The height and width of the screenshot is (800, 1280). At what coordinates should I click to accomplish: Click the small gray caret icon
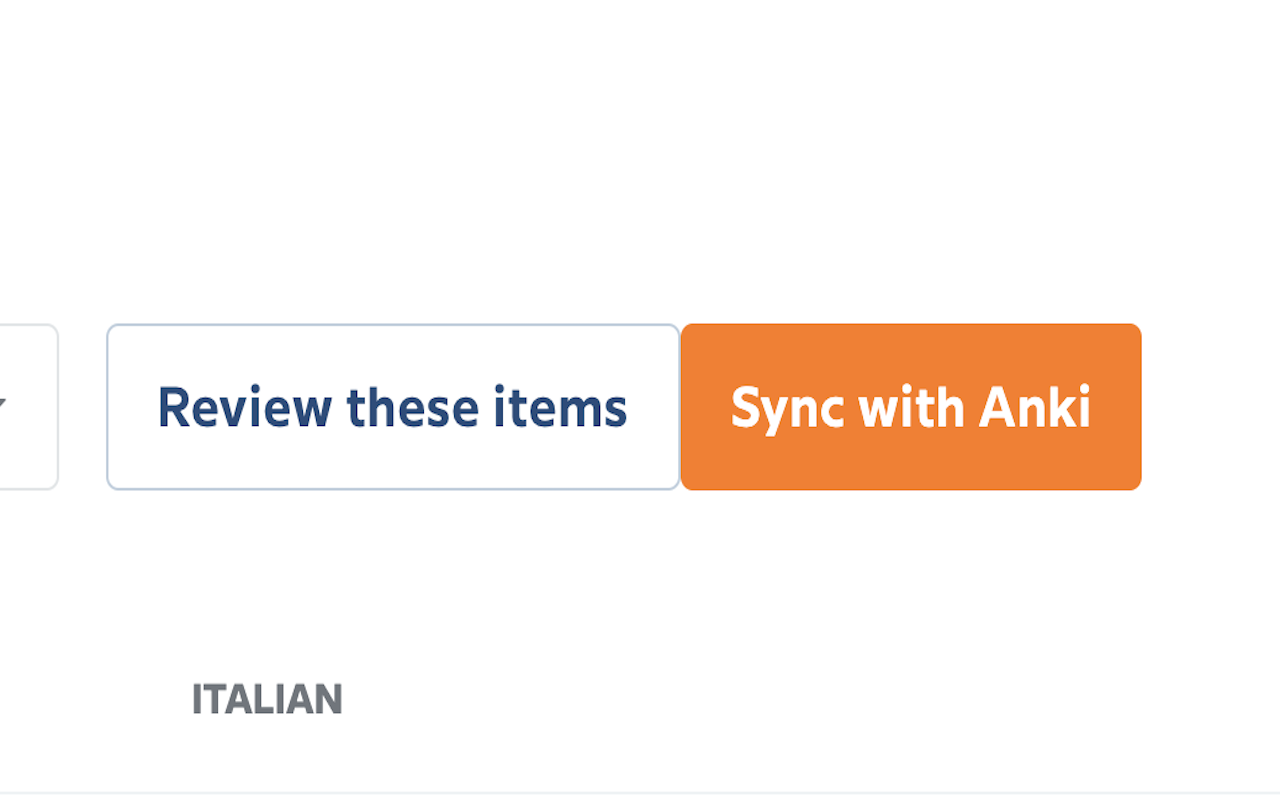(3, 405)
